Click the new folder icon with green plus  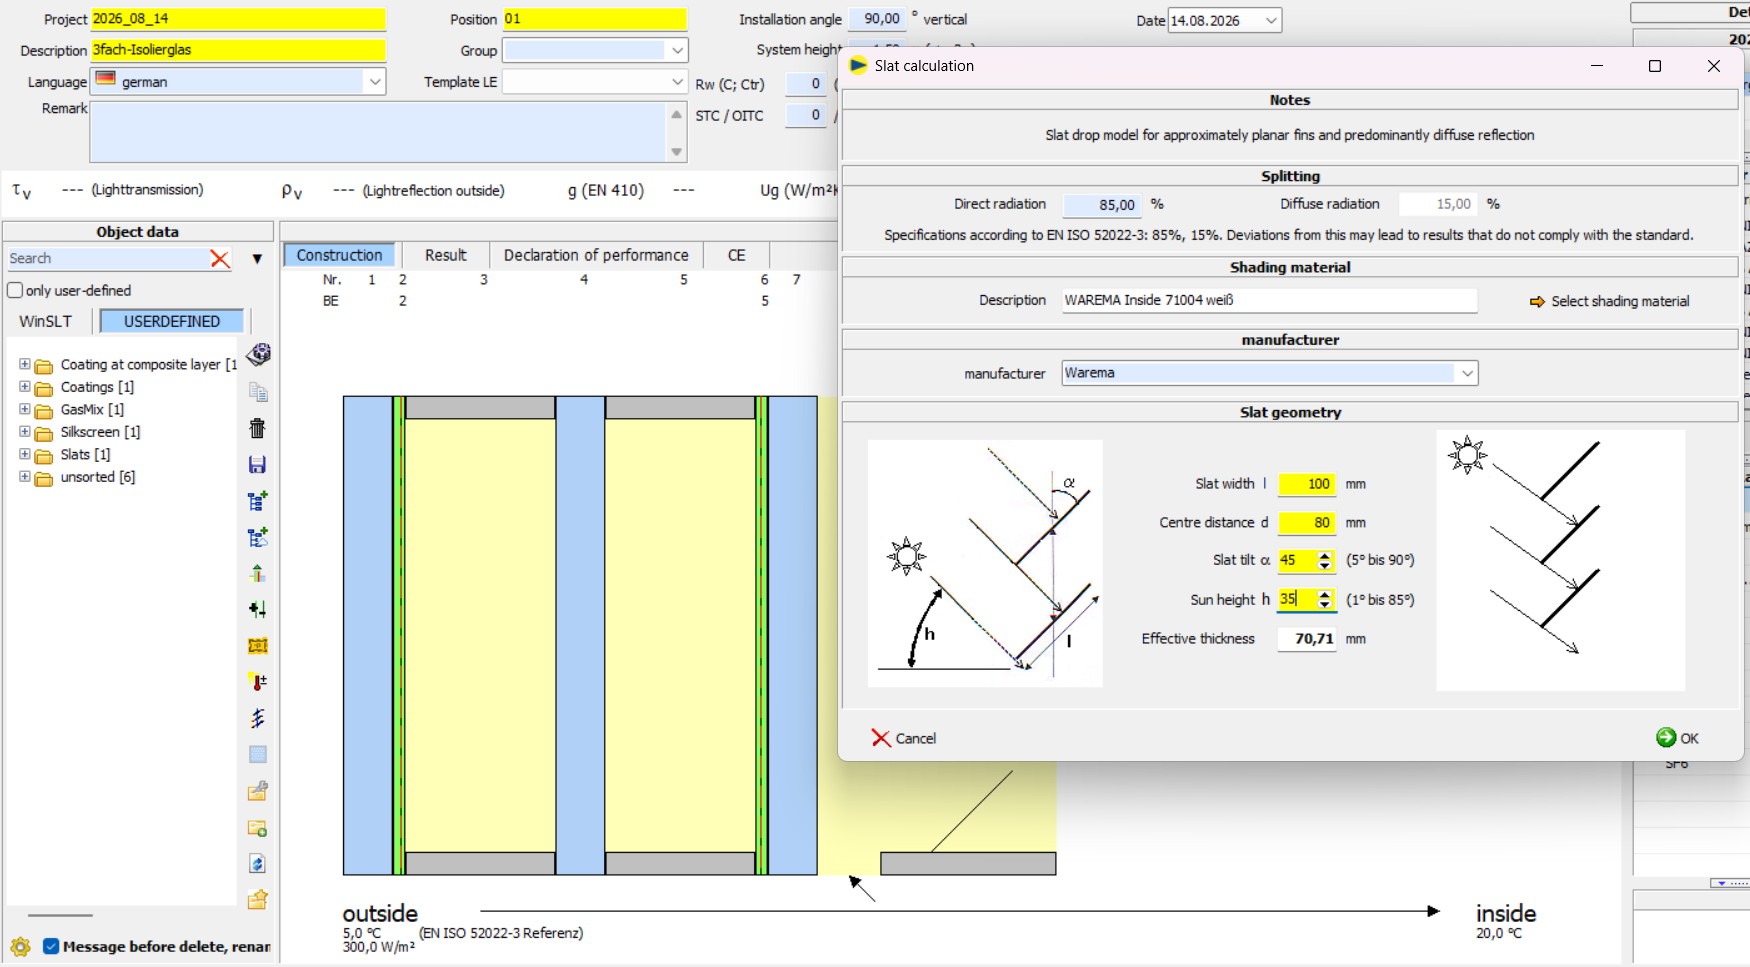click(258, 828)
